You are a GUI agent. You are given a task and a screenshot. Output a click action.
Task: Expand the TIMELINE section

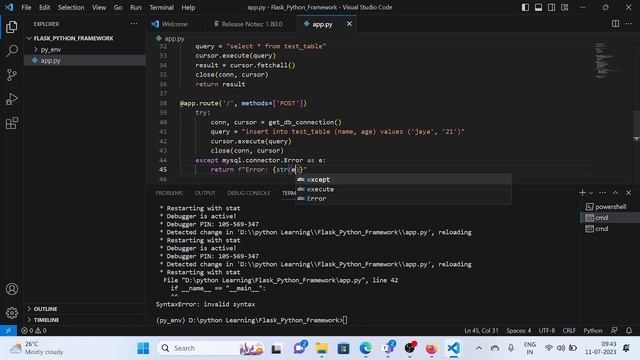coord(46,320)
